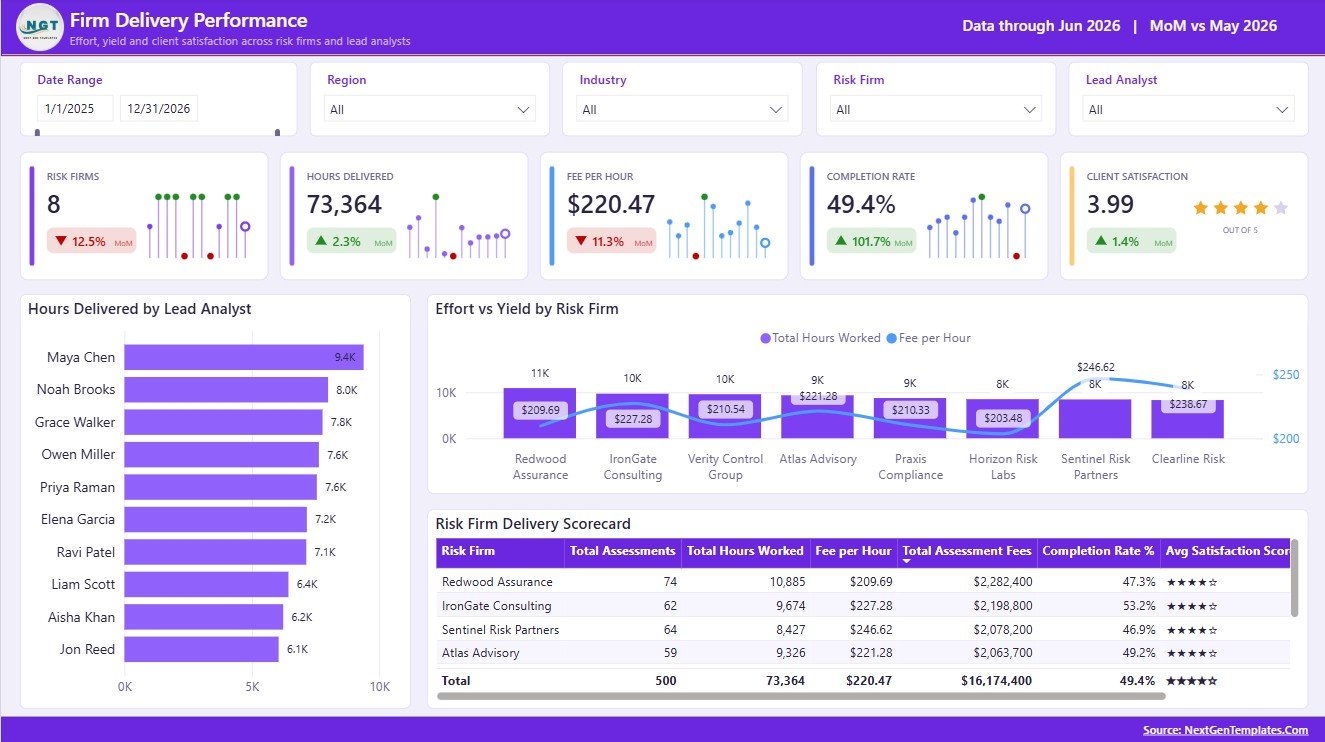Click the $16,174,400 total fees value
The height and width of the screenshot is (742, 1325).
pyautogui.click(x=997, y=681)
